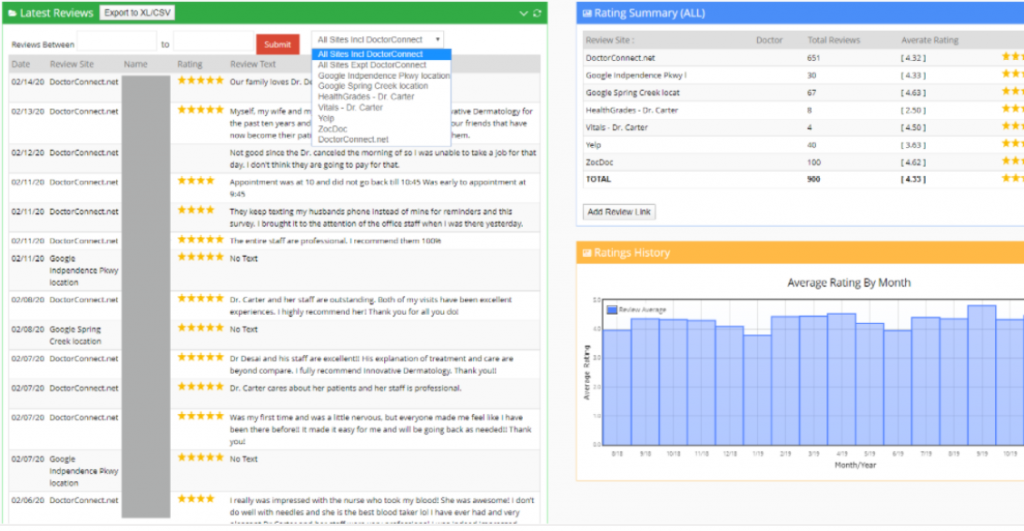This screenshot has width=1024, height=531.
Task: Click the Review Average chart legend
Action: tap(636, 310)
